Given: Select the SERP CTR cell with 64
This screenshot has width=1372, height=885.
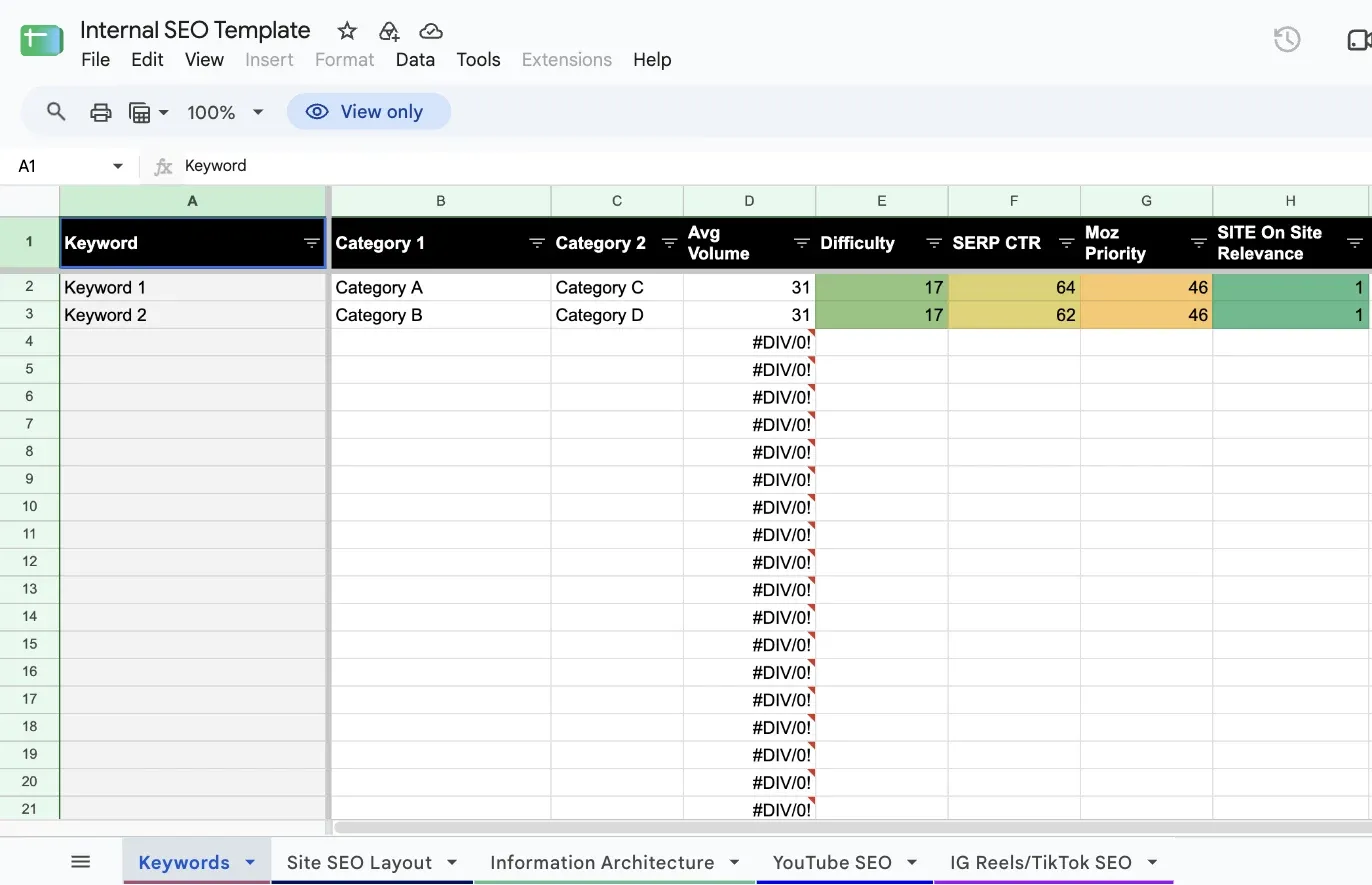Looking at the screenshot, I should click(1014, 287).
